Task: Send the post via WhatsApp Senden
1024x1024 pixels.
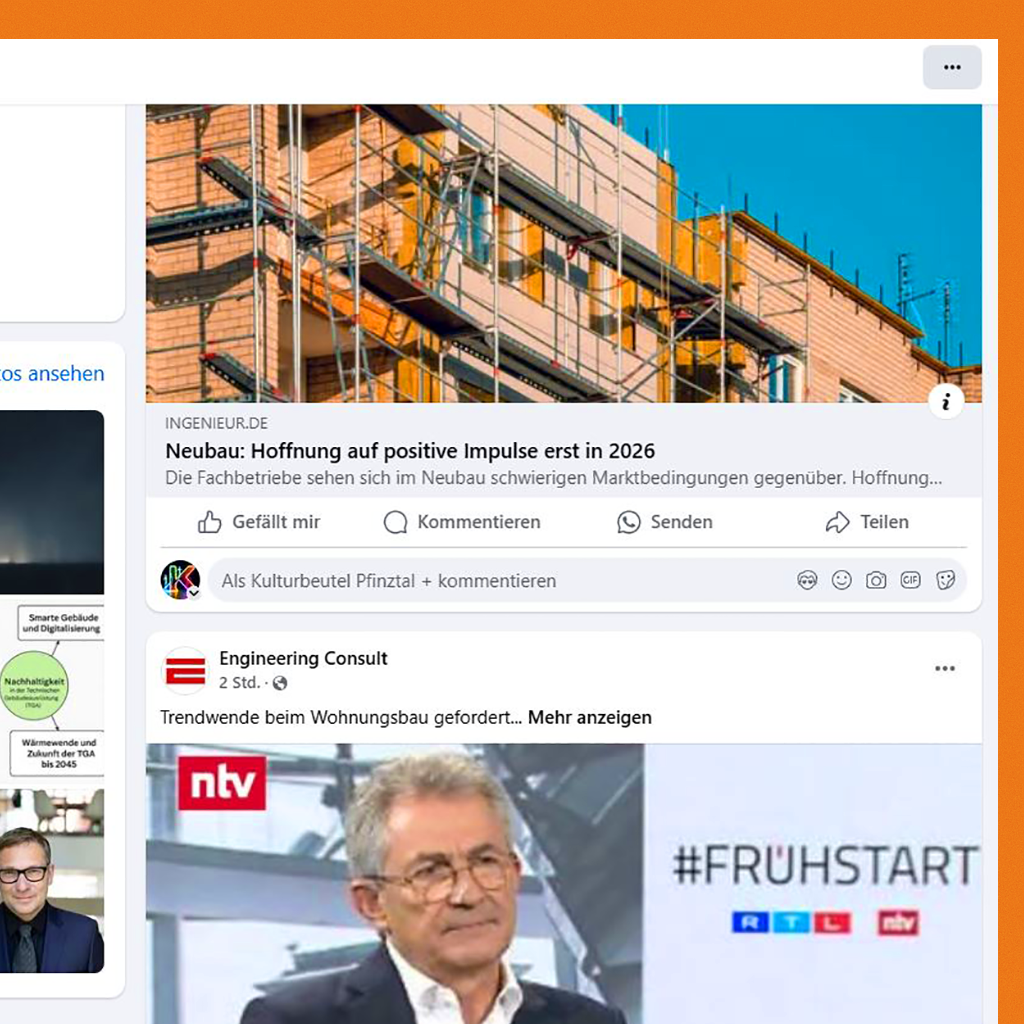Action: (x=665, y=522)
